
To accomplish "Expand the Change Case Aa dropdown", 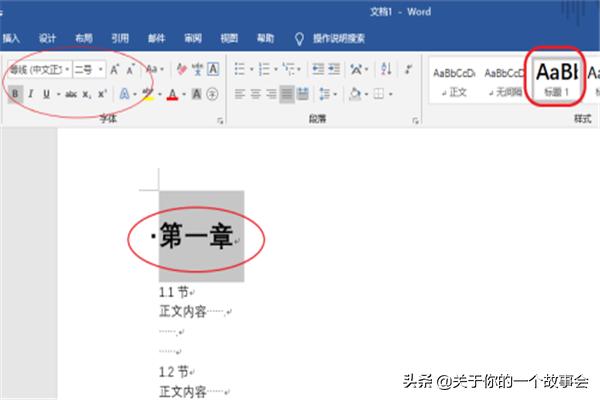I will pos(154,70).
